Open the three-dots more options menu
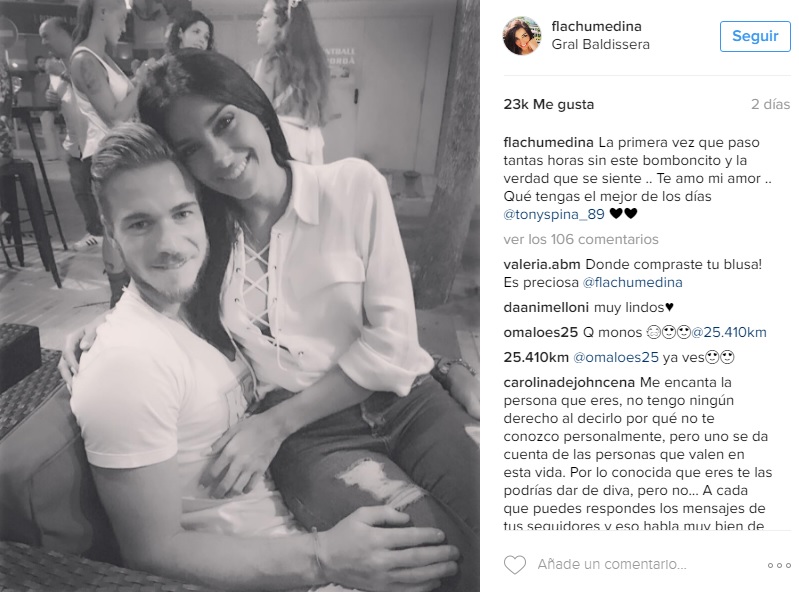 click(x=779, y=565)
